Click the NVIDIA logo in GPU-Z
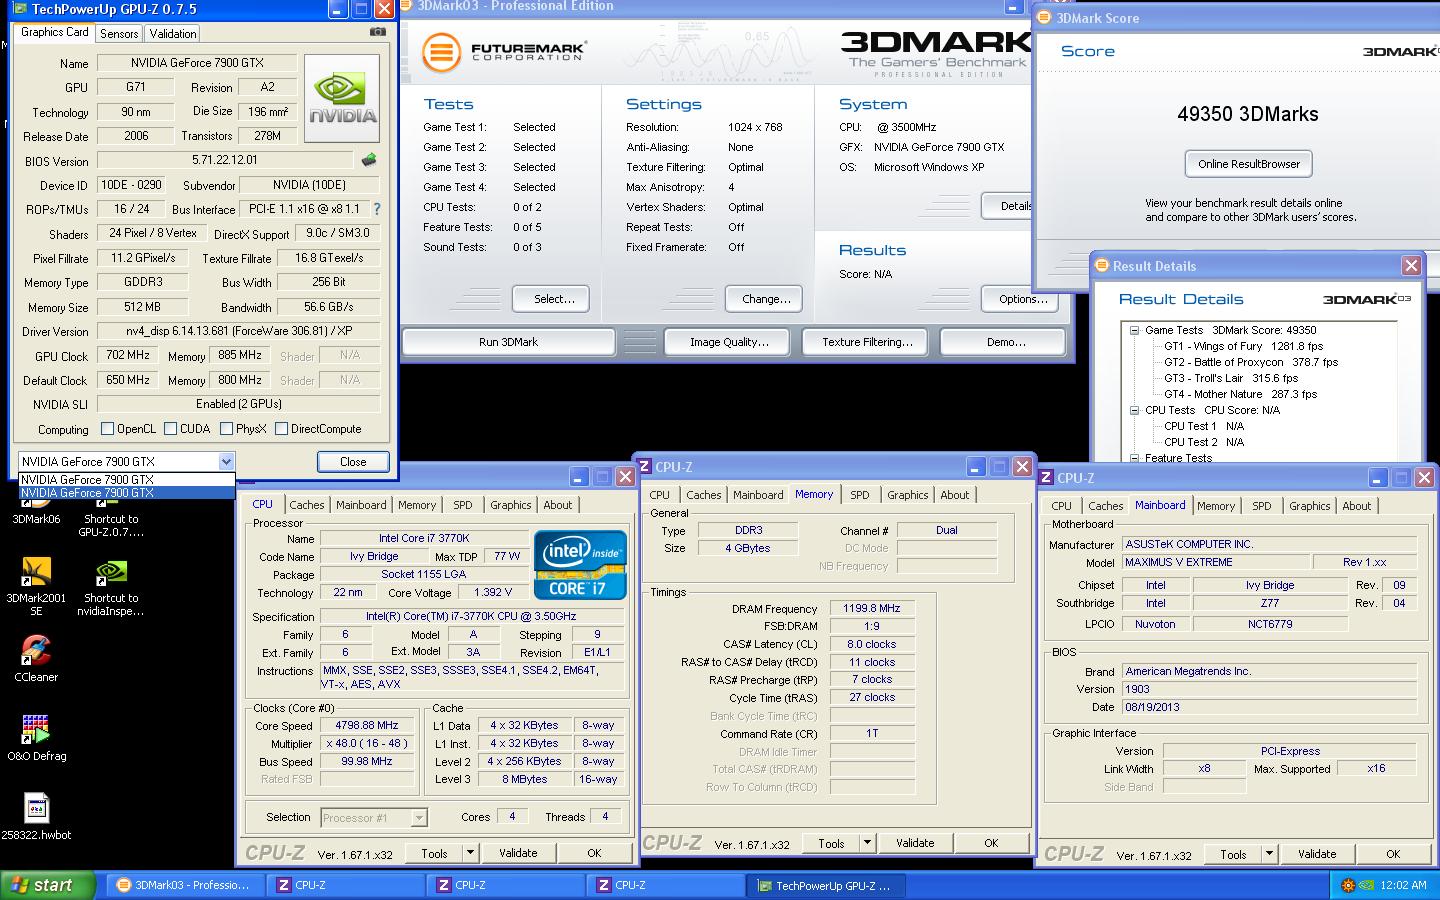The image size is (1440, 900). (342, 98)
